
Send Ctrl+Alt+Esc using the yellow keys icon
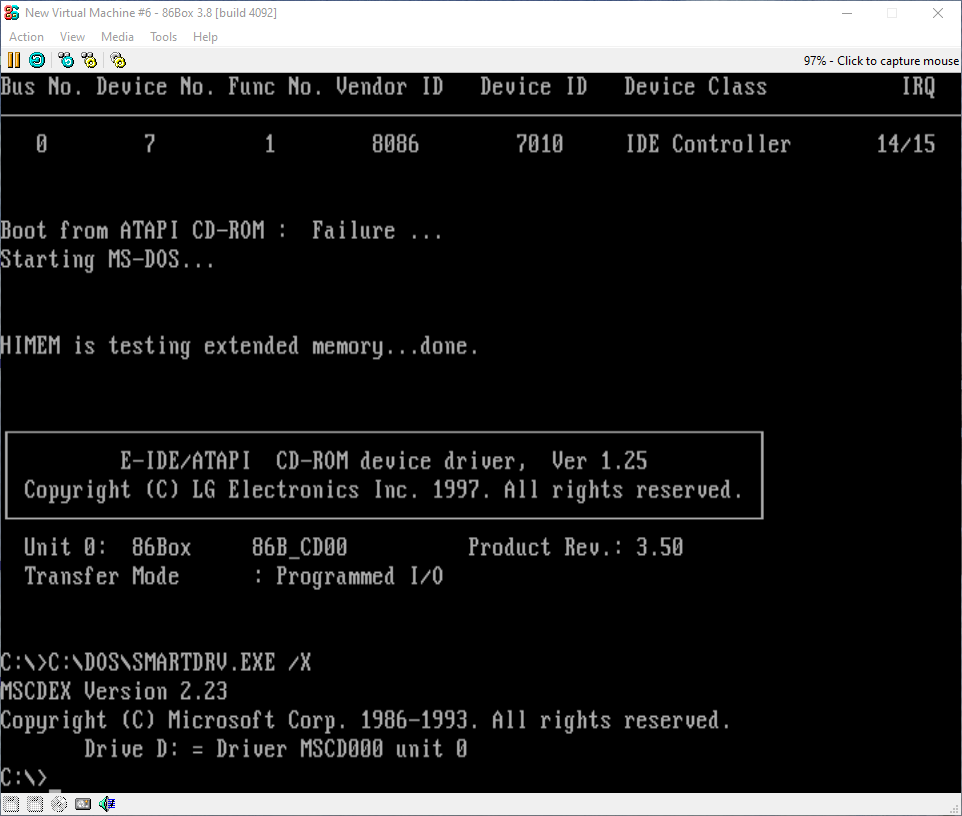click(x=90, y=60)
